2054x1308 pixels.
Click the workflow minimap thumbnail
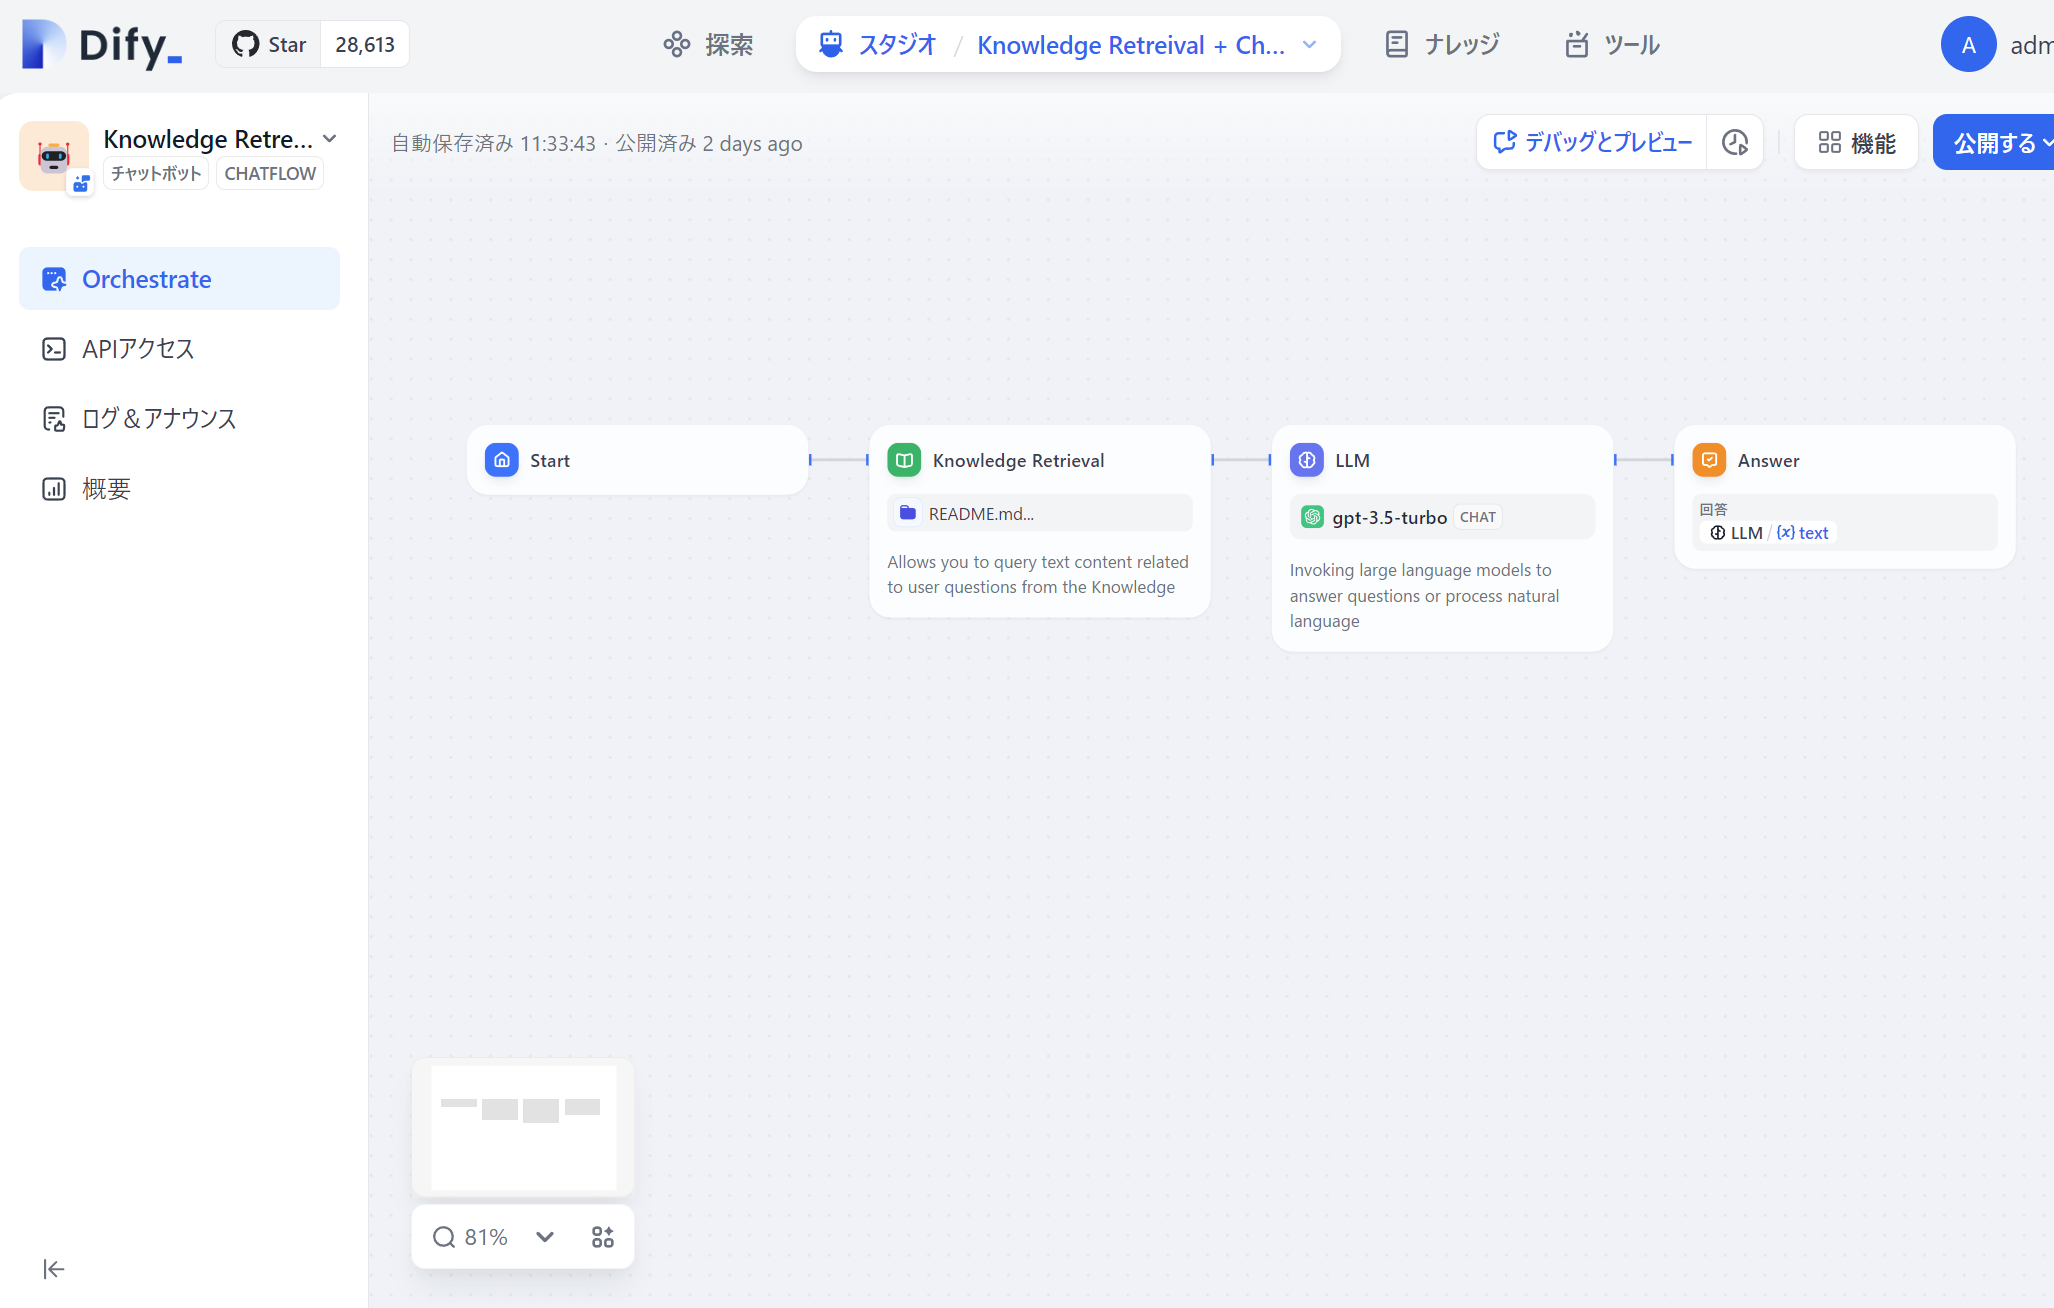coord(523,1127)
